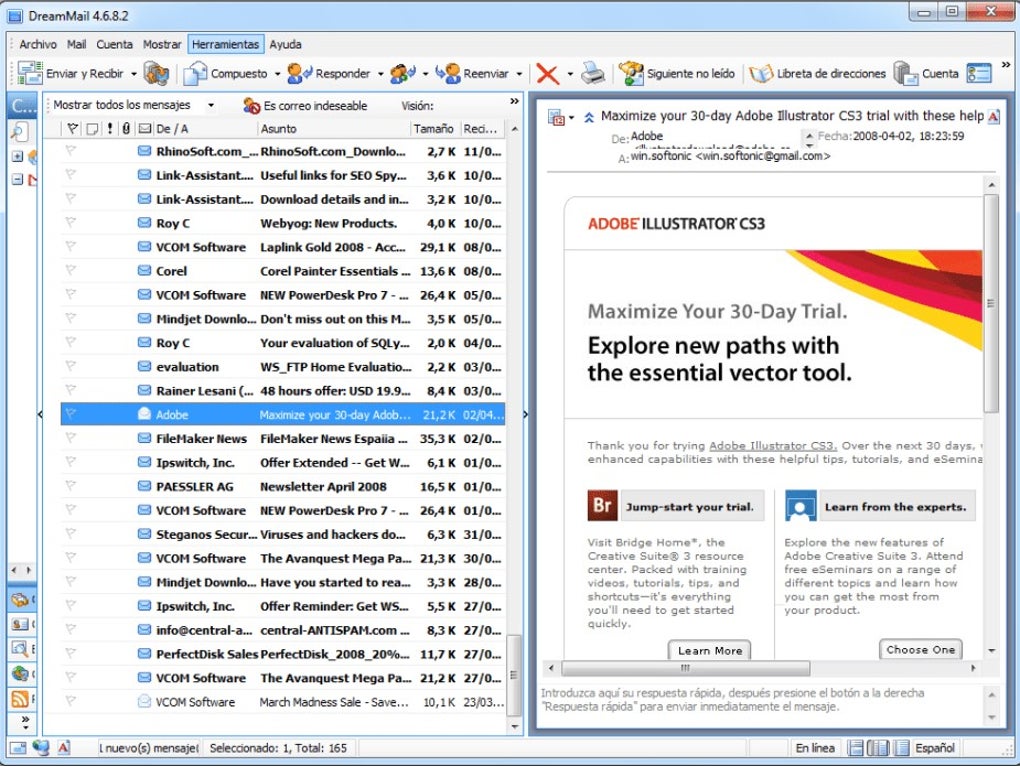Toggle flag on PAESSLER AG message
Viewport: 1020px width, 766px height.
pyautogui.click(x=71, y=486)
